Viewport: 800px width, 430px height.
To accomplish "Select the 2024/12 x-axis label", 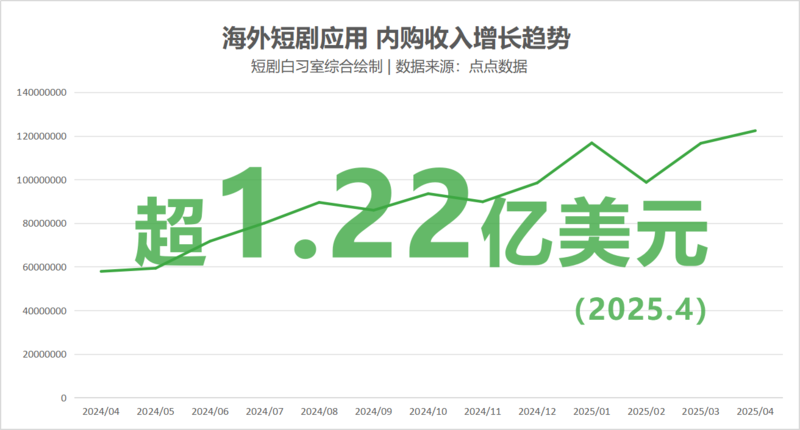I will (x=536, y=411).
